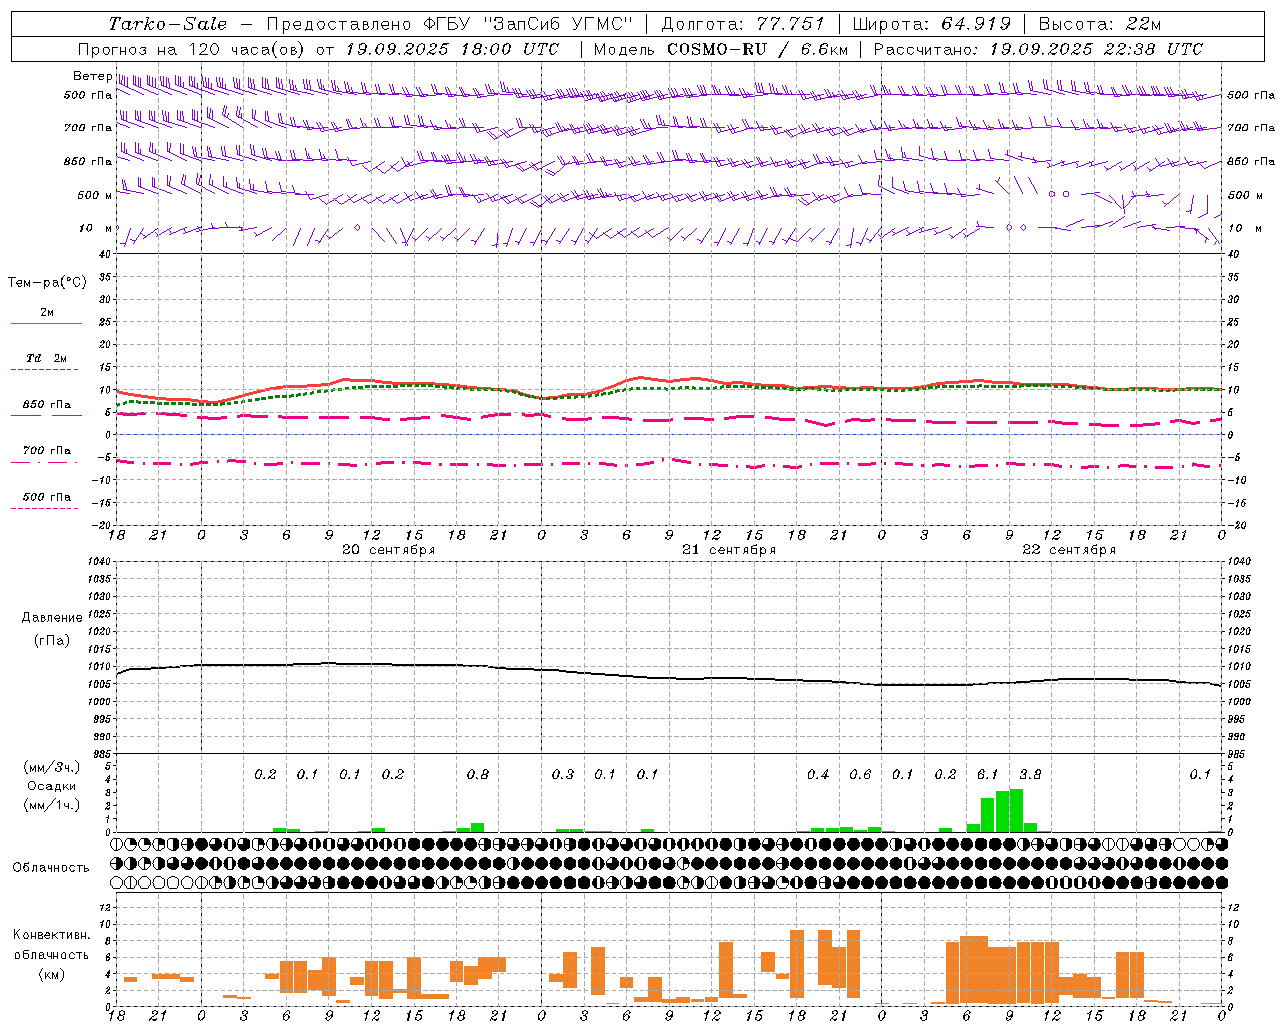This screenshot has height=1024, width=1280.
Task: Click the 0.6 precipitation amount
Action: (860, 774)
